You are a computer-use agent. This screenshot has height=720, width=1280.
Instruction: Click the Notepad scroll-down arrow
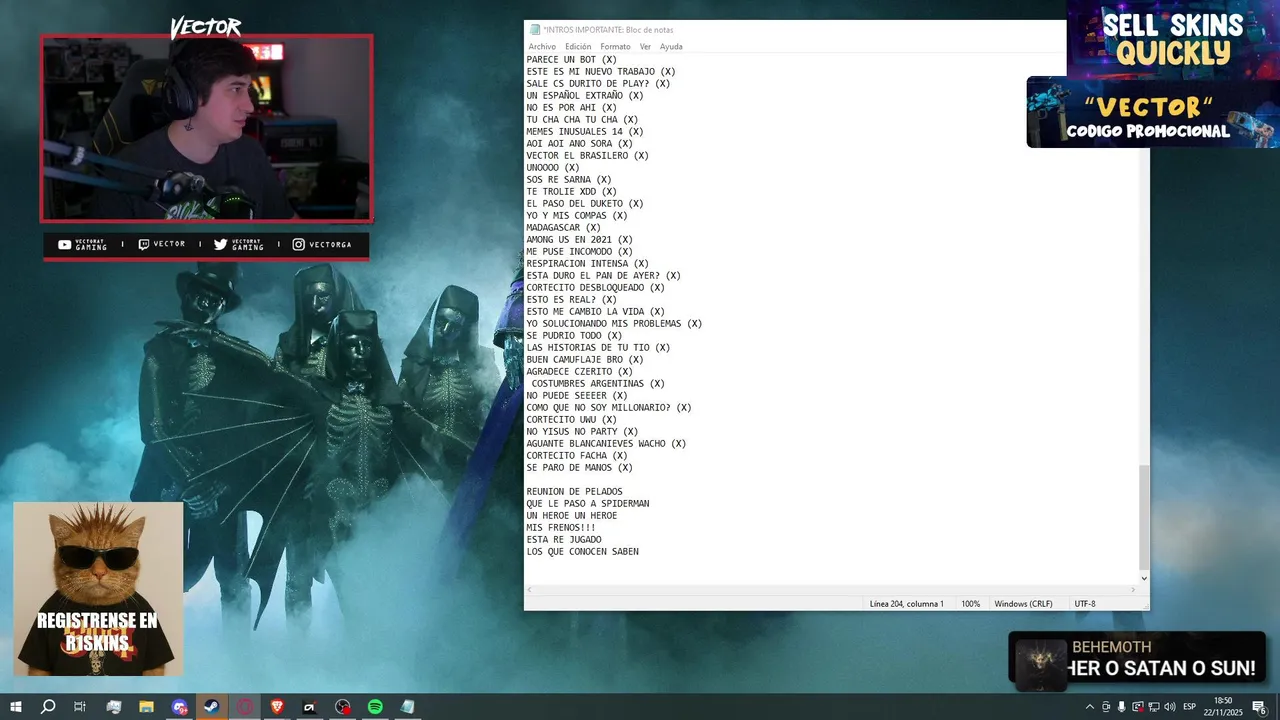1144,578
